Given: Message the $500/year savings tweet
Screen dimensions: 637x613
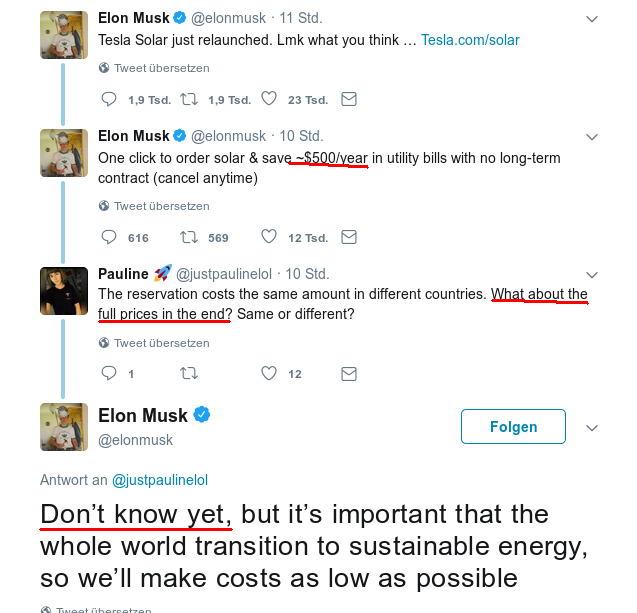Looking at the screenshot, I should click(x=349, y=237).
